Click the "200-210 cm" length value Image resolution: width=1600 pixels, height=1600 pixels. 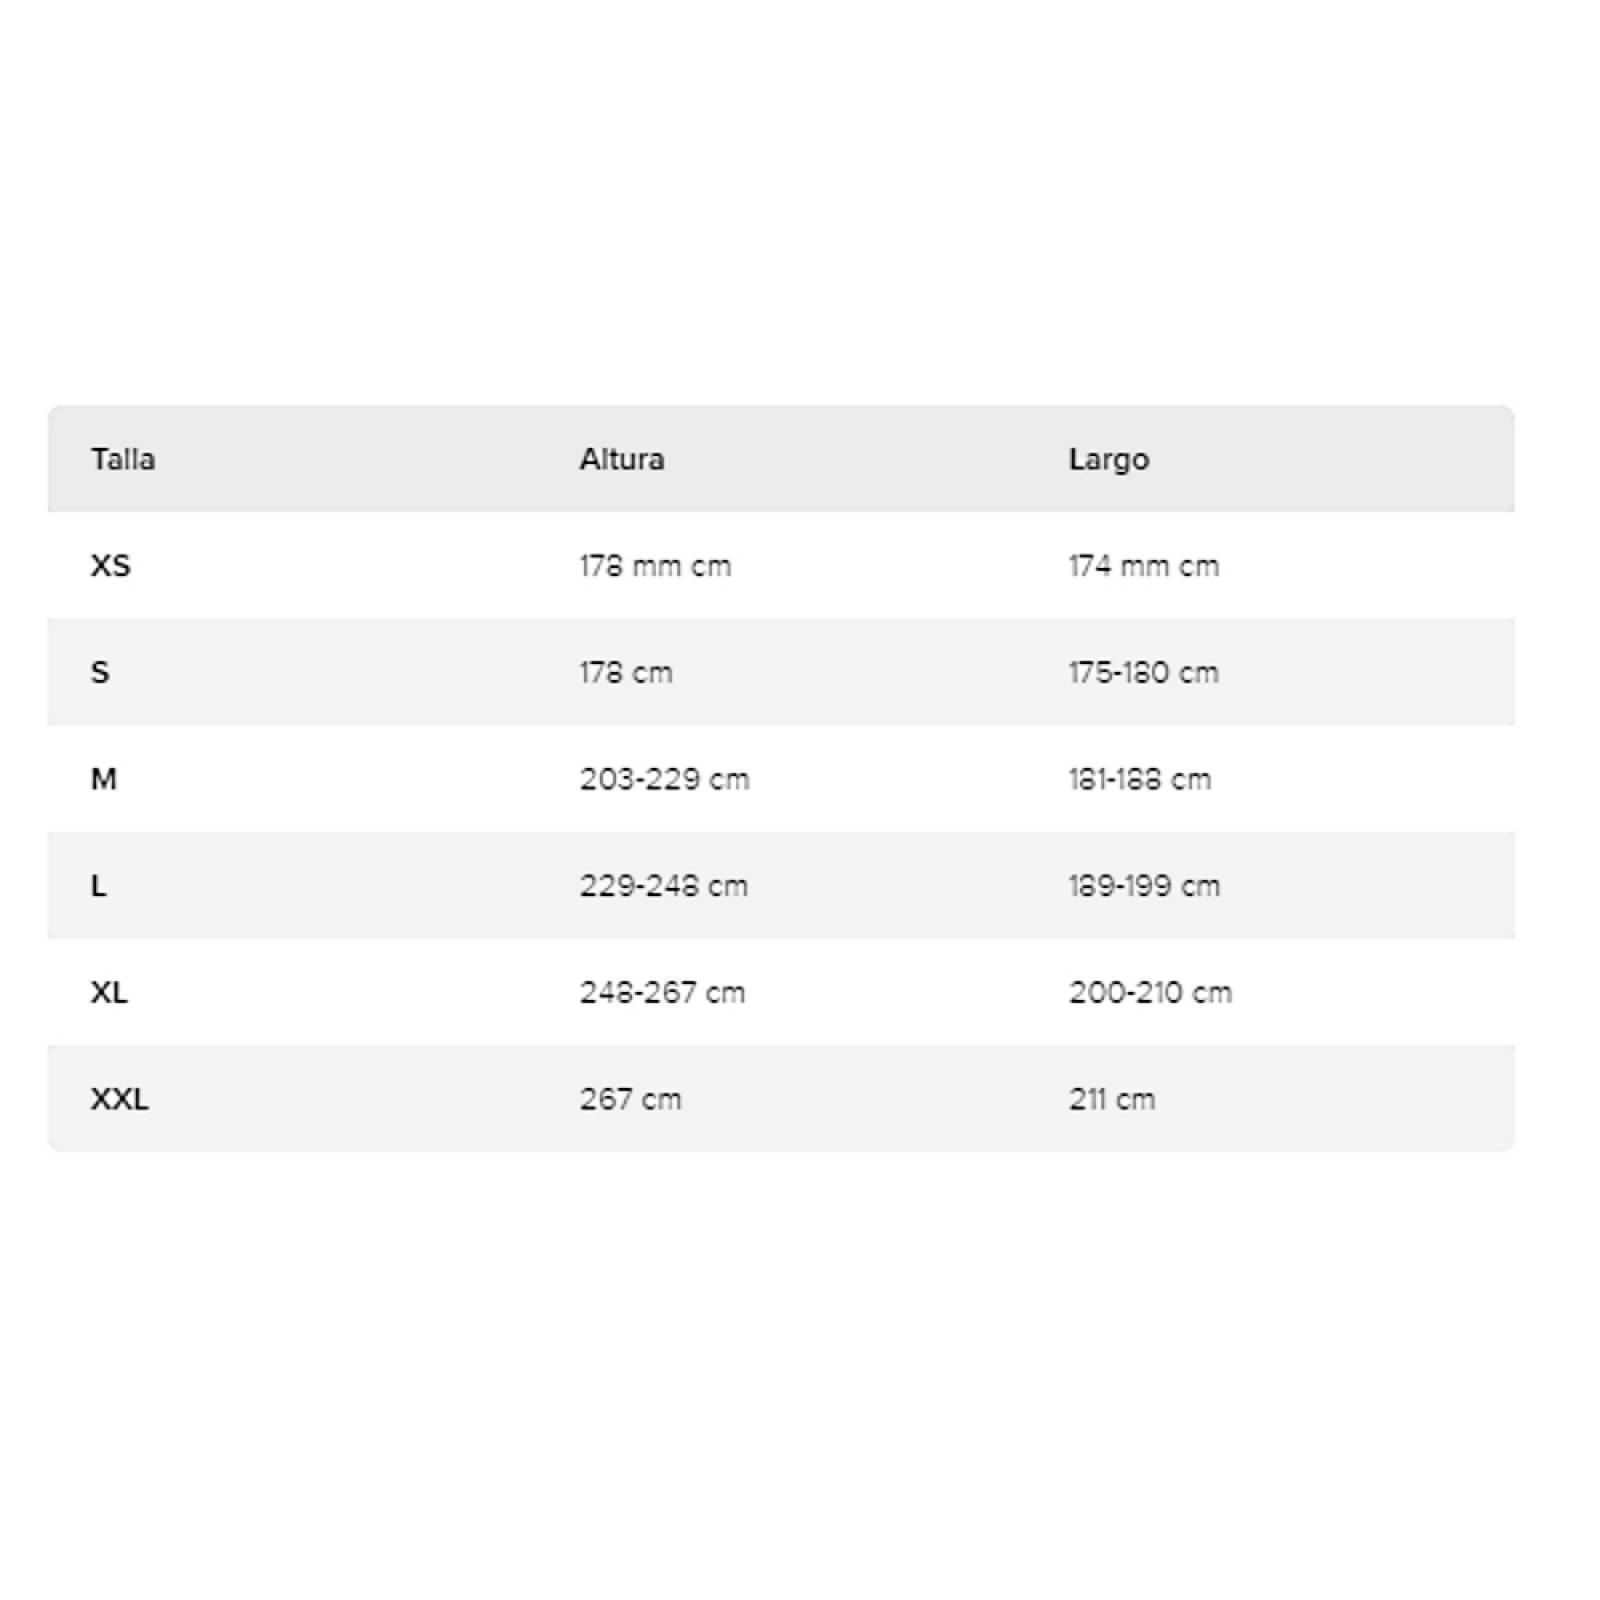(x=1150, y=993)
